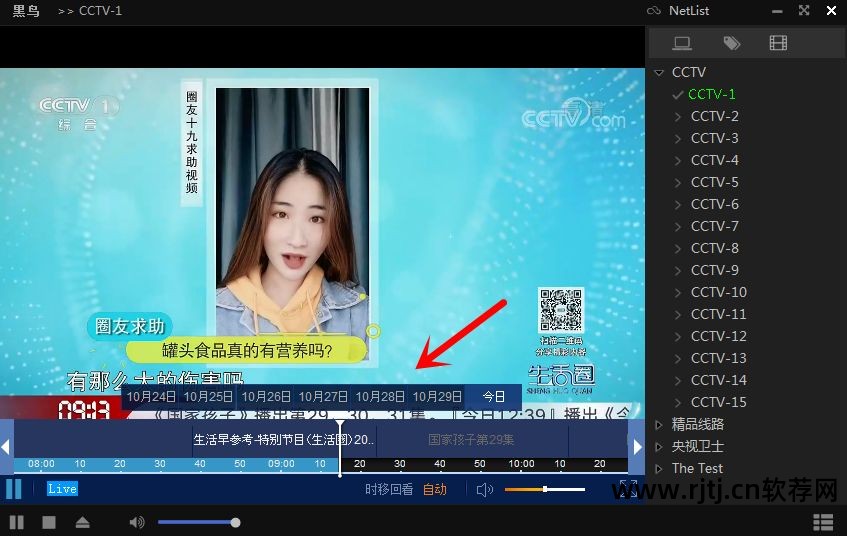Switch to channel CCTV-7

coord(715,226)
